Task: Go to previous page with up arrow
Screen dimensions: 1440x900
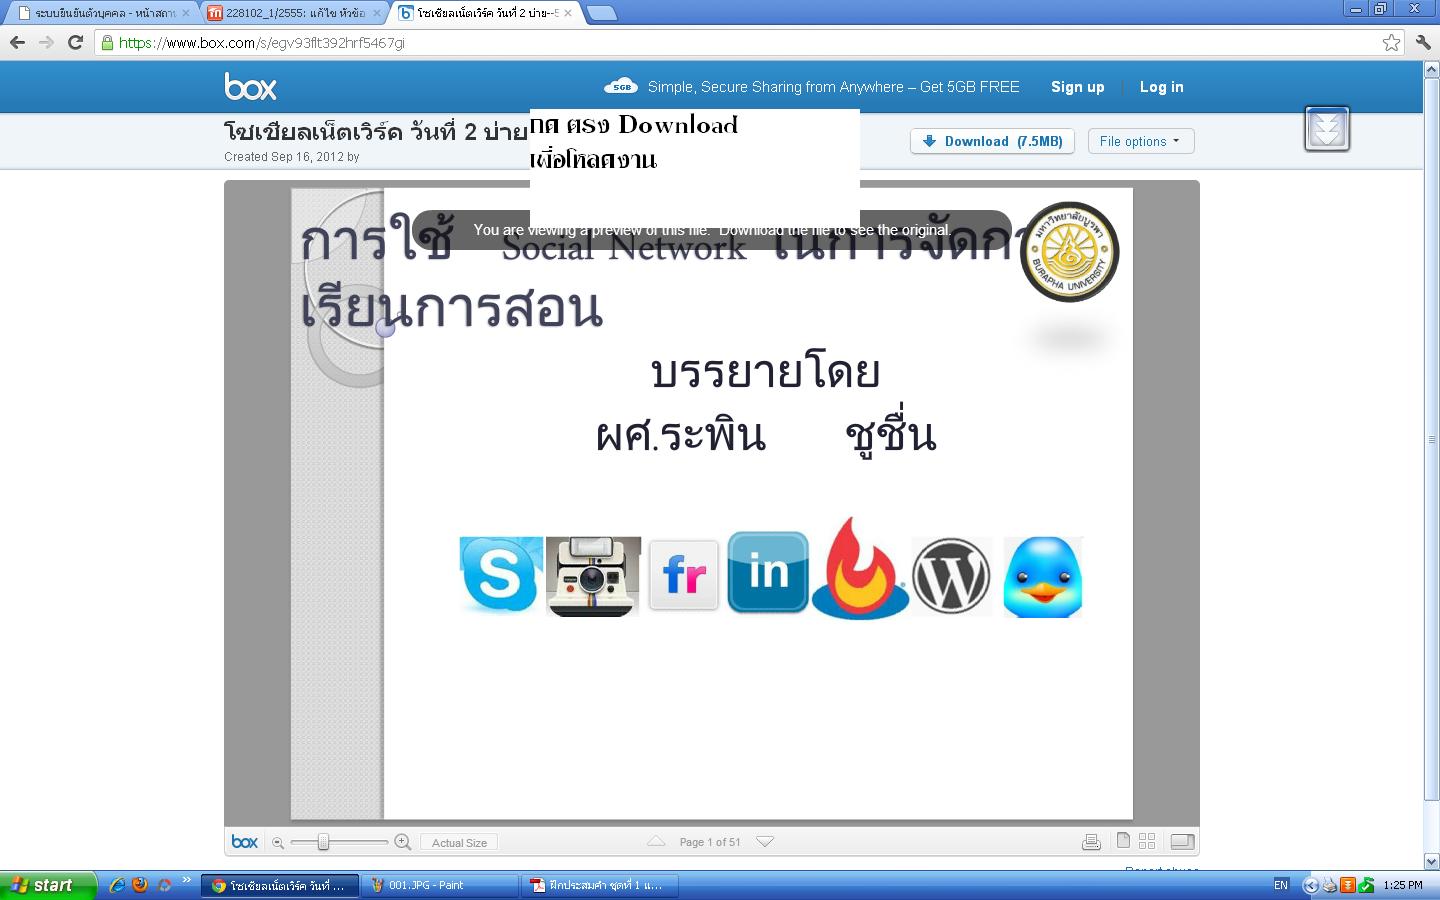Action: pos(656,842)
